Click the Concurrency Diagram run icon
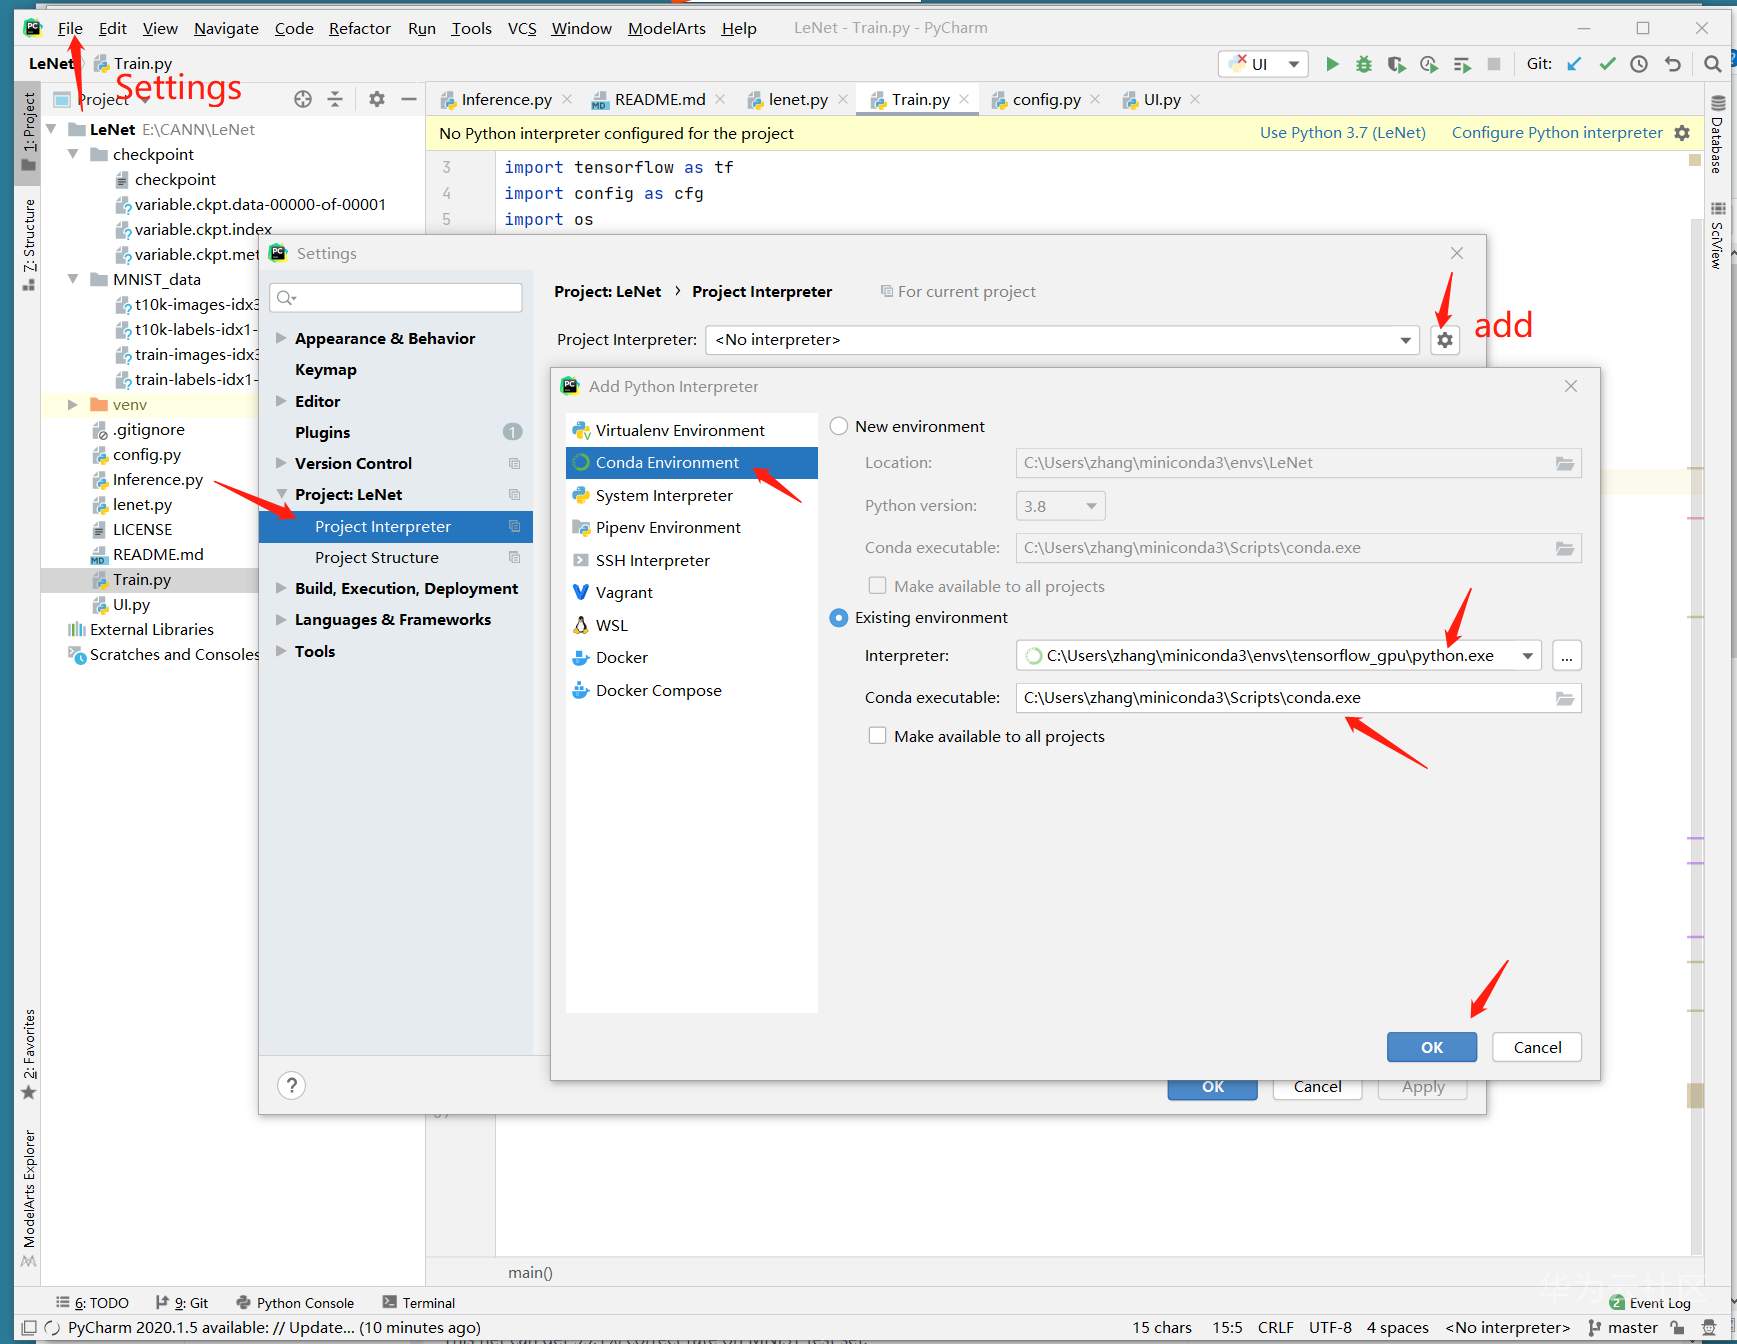1737x1344 pixels. 1462,64
